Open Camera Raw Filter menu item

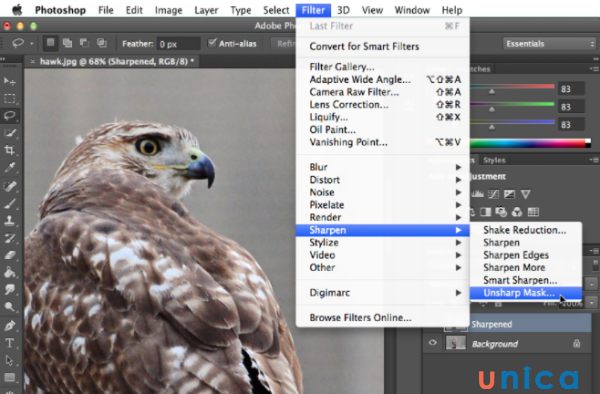coord(383,92)
